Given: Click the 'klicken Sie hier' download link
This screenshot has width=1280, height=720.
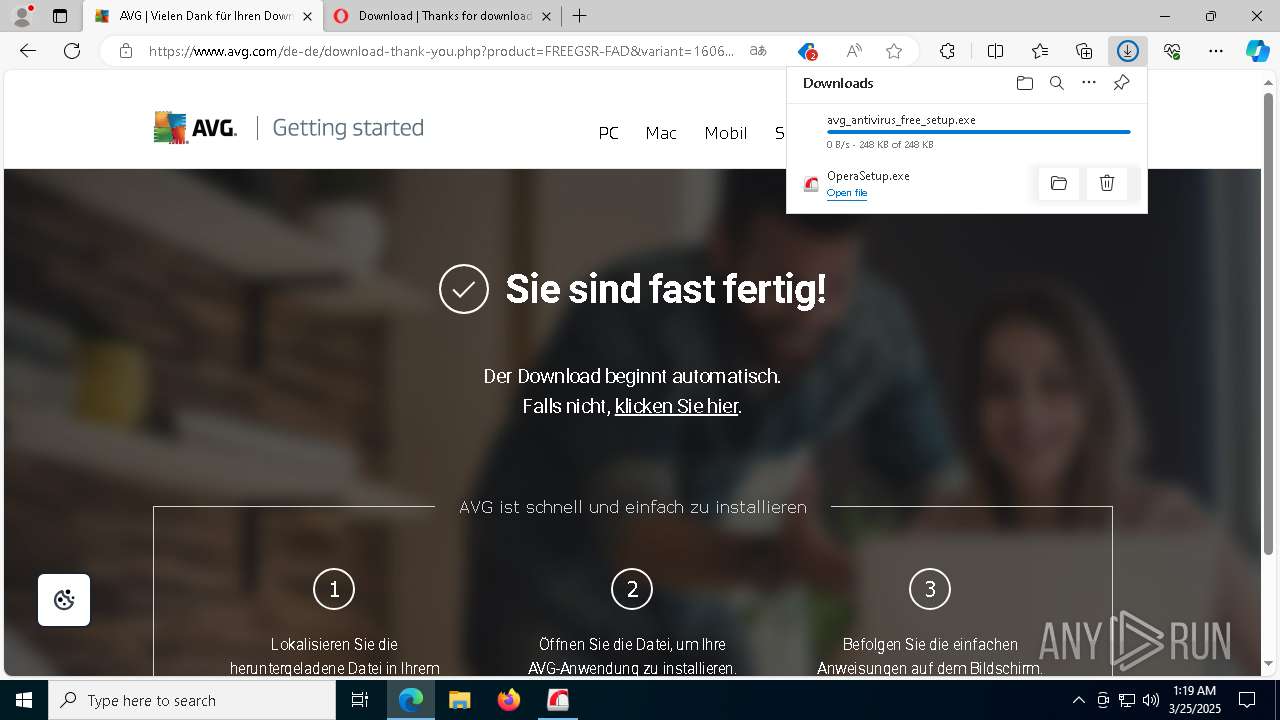Looking at the screenshot, I should 676,406.
